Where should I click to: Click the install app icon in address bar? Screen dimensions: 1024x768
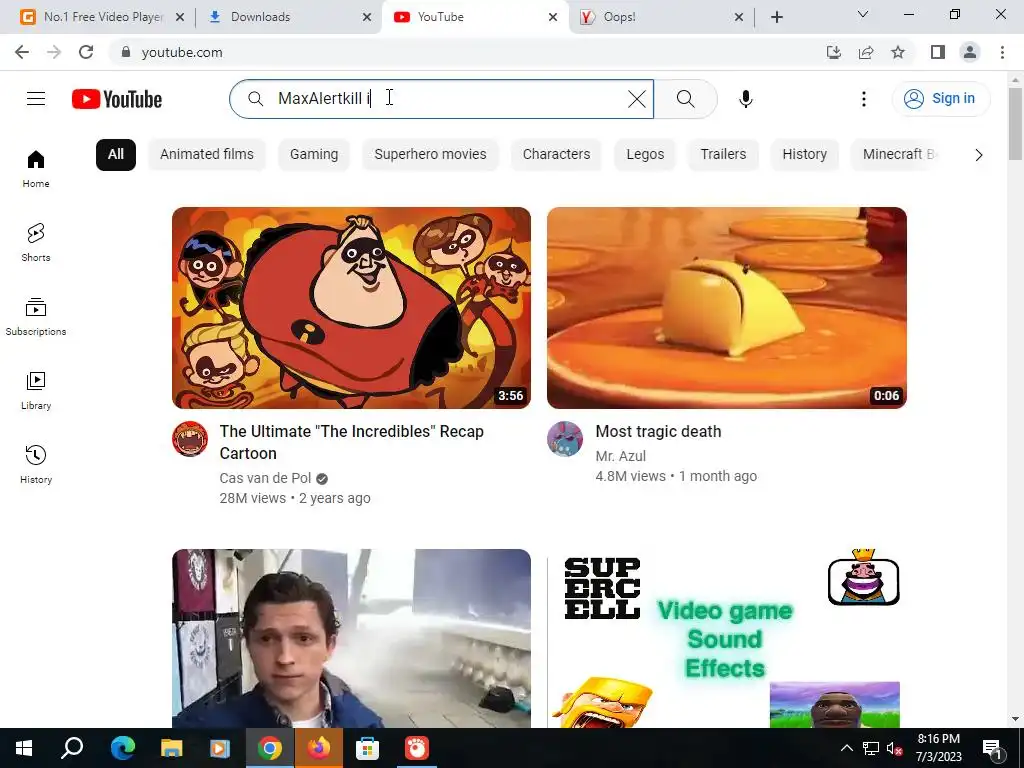pyautogui.click(x=833, y=52)
